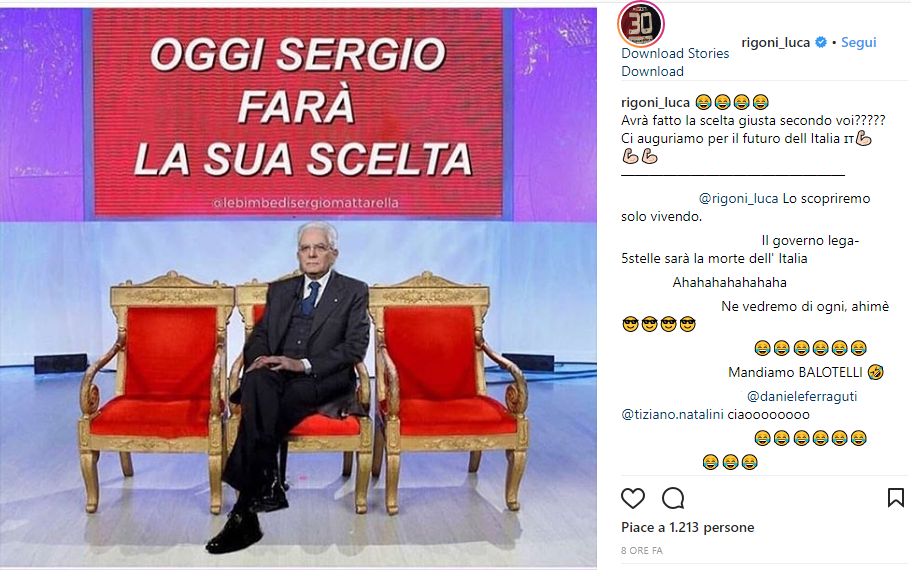The image size is (914, 570).
Task: Open the rigoni_luca profile picture
Action: (x=641, y=24)
